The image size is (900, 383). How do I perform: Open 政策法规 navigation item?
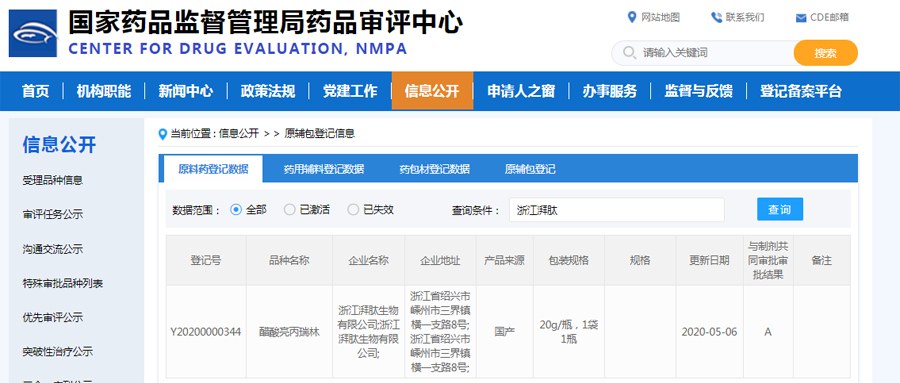tap(267, 91)
